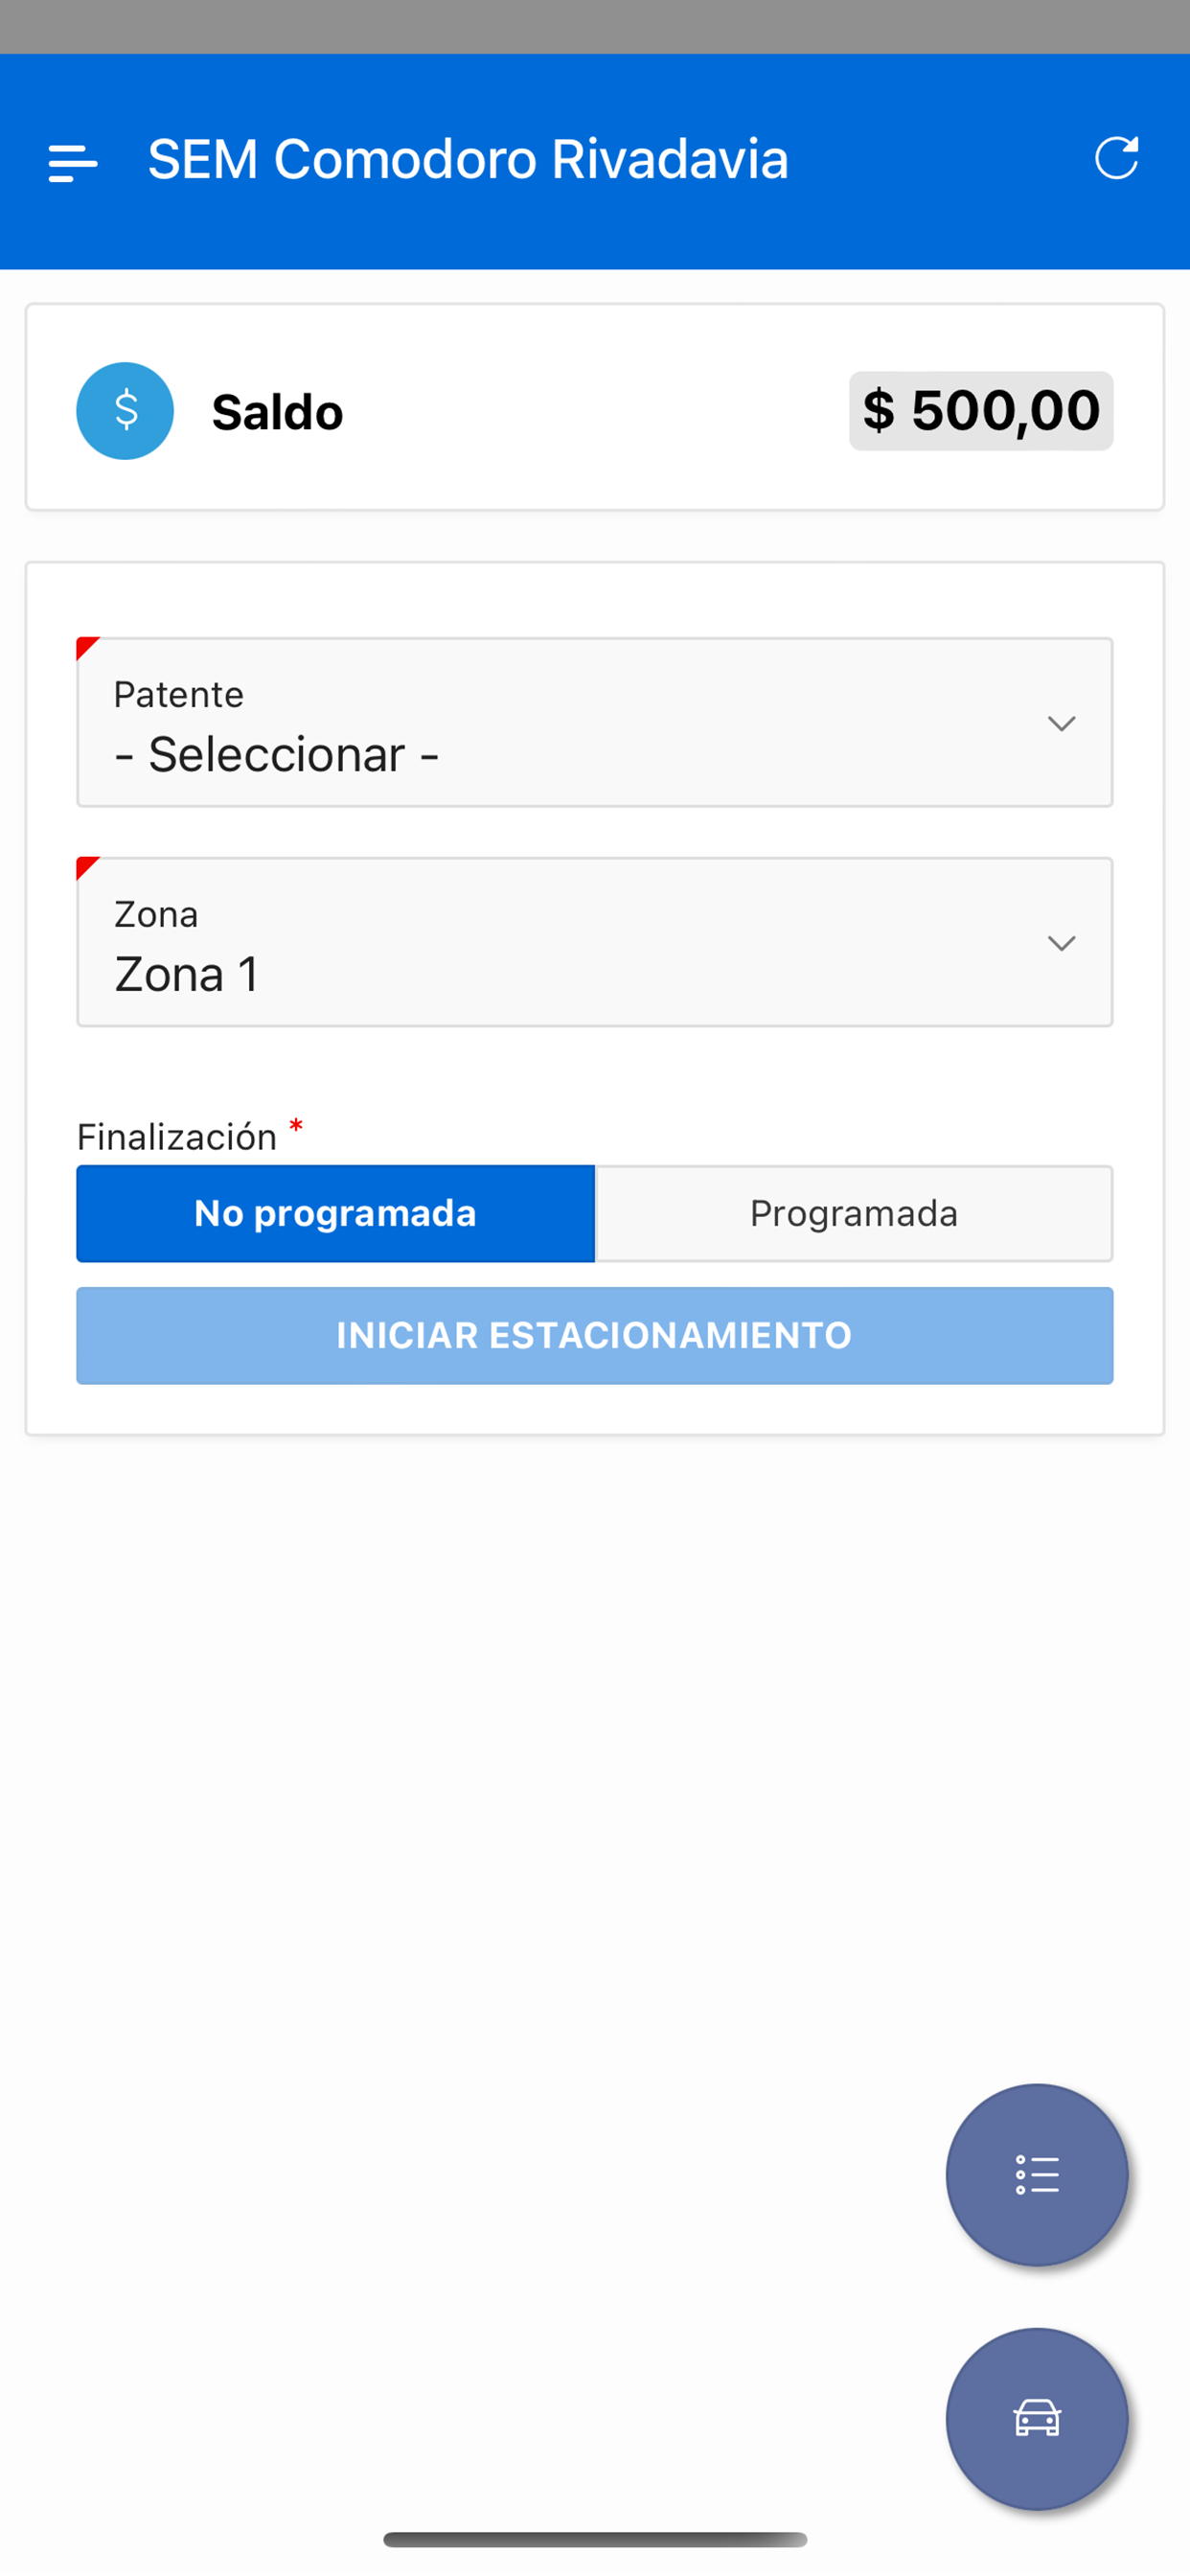Tap the $ 500,00 balance display

pos(980,410)
